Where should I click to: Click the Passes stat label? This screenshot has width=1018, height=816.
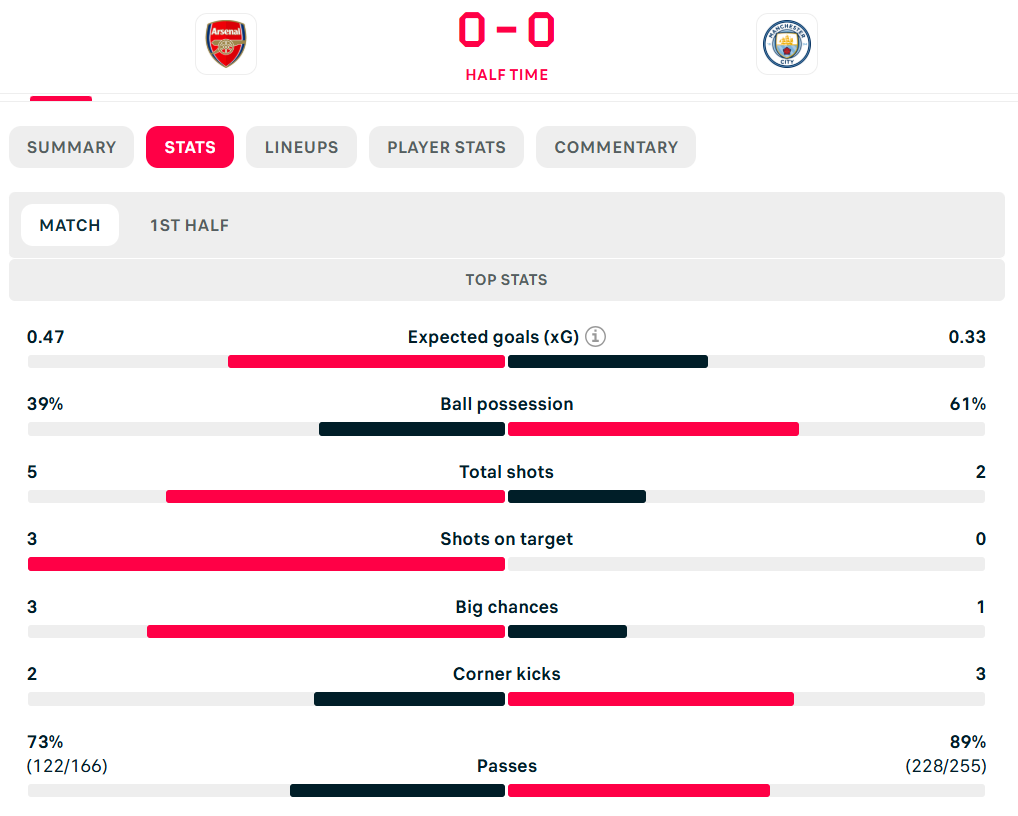coord(506,766)
